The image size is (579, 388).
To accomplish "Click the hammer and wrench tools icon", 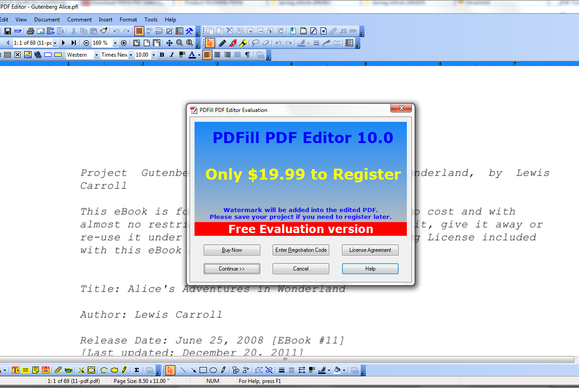I will pos(189,31).
